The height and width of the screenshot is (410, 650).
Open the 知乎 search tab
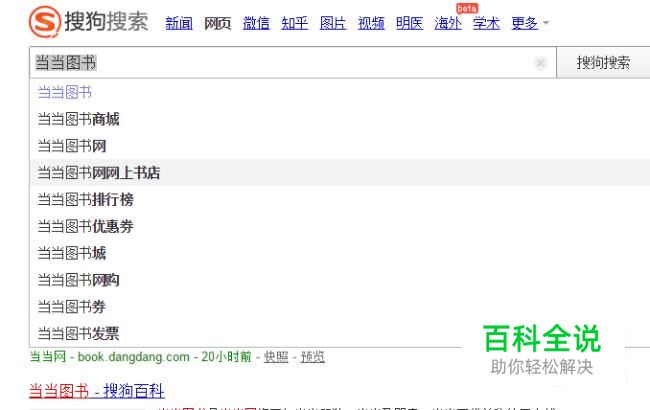(294, 23)
